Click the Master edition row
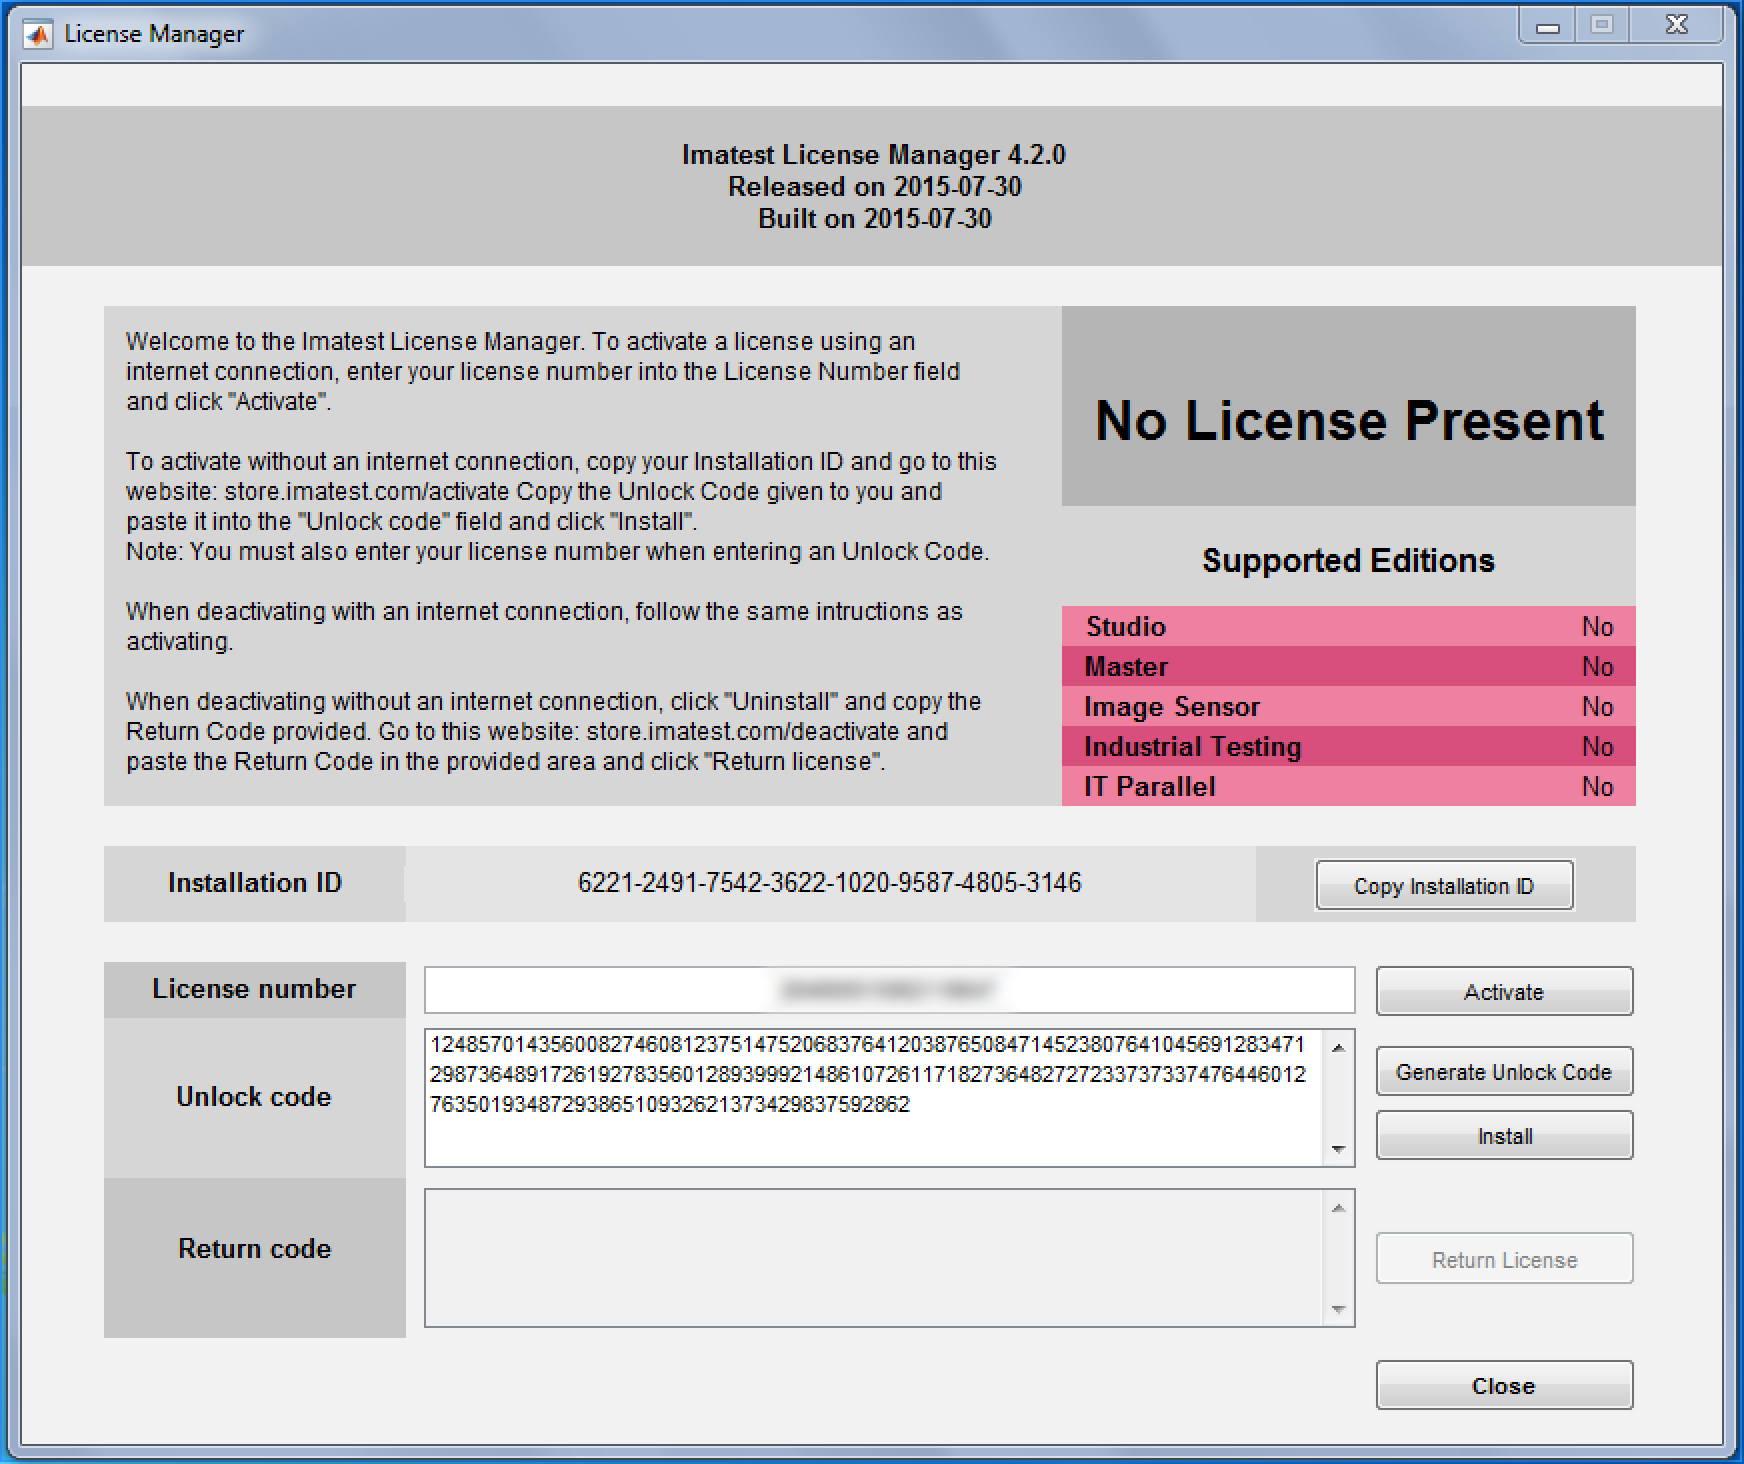The width and height of the screenshot is (1744, 1464). pos(1348,666)
